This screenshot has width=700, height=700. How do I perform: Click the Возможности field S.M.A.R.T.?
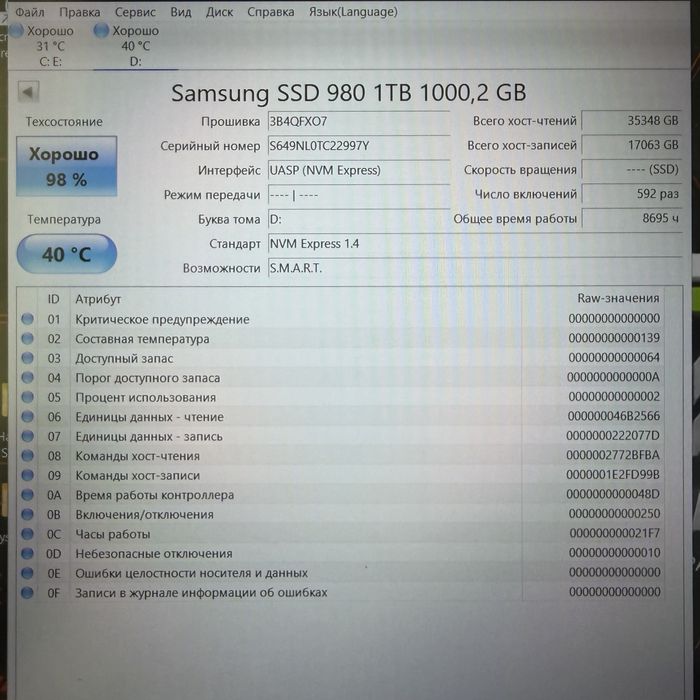pos(475,268)
